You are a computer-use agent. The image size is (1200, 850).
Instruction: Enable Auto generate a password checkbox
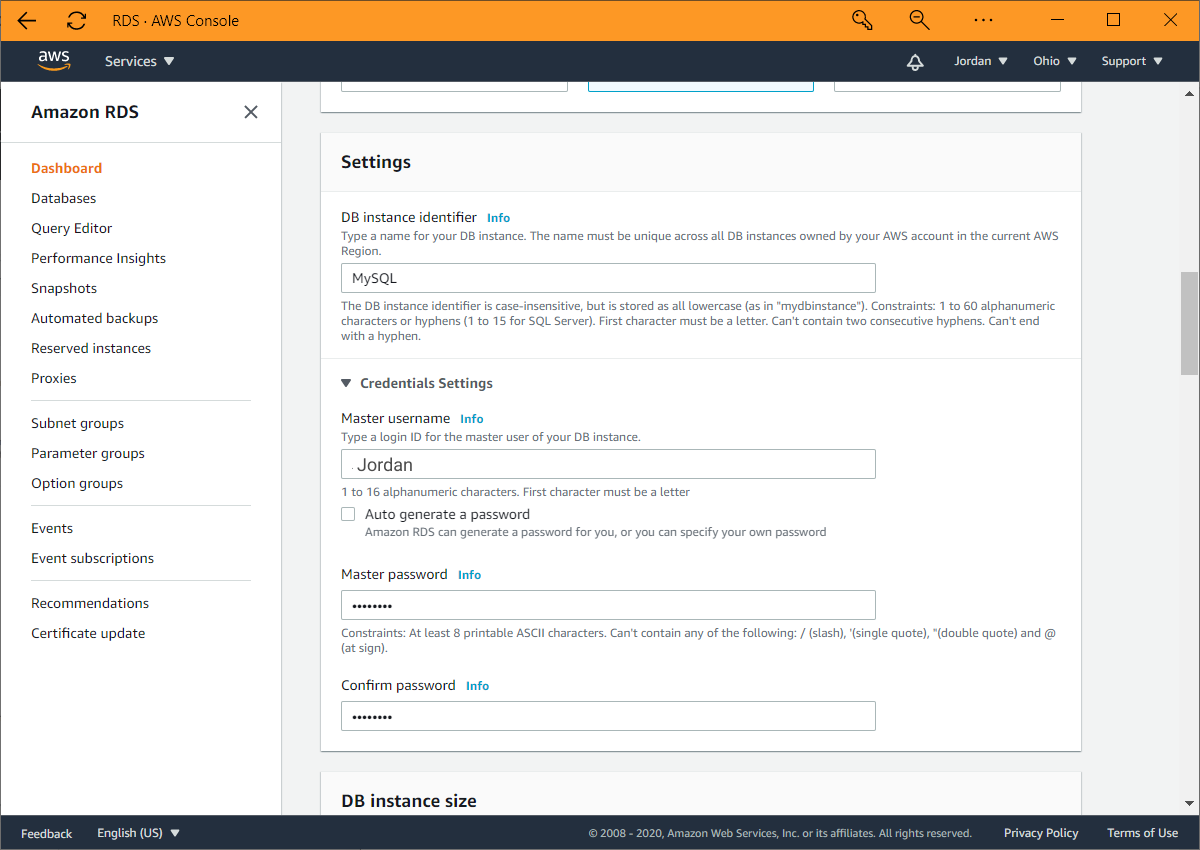point(348,514)
